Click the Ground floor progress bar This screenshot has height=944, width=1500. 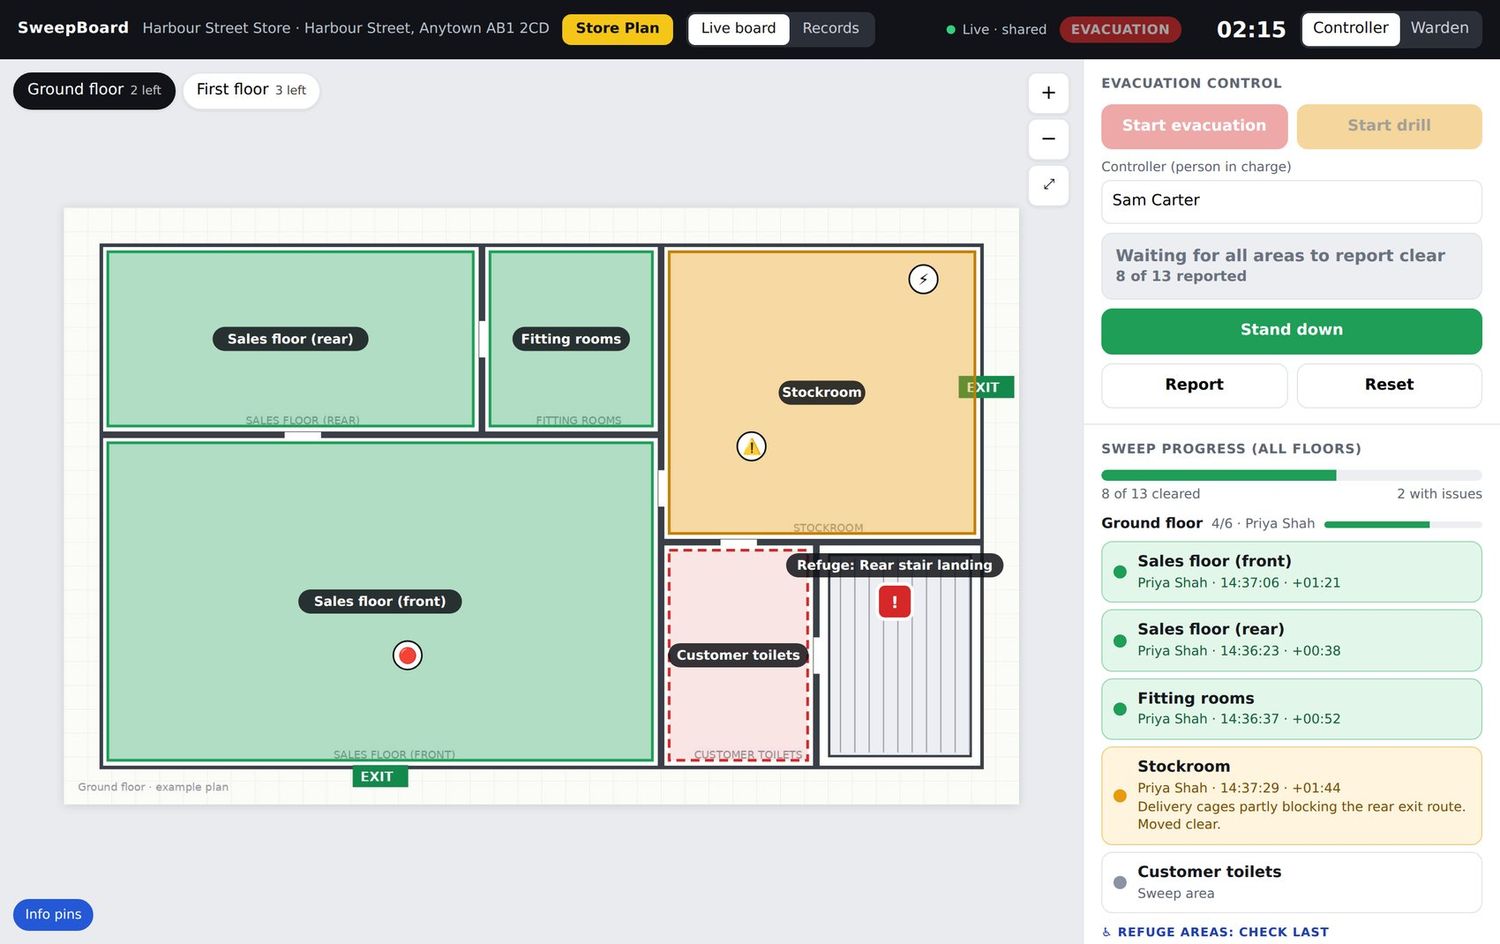[1402, 524]
